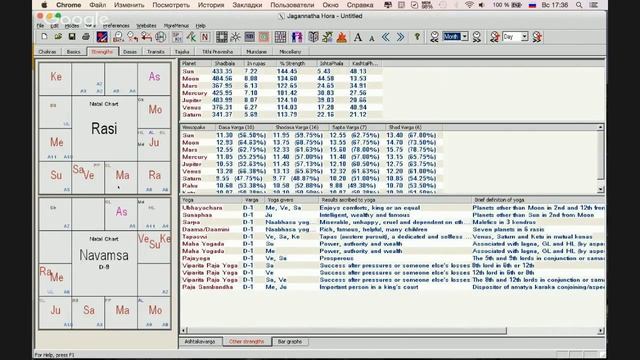Click the orange fire toolbar icon
Screen dimensions: 640x360
342,37
